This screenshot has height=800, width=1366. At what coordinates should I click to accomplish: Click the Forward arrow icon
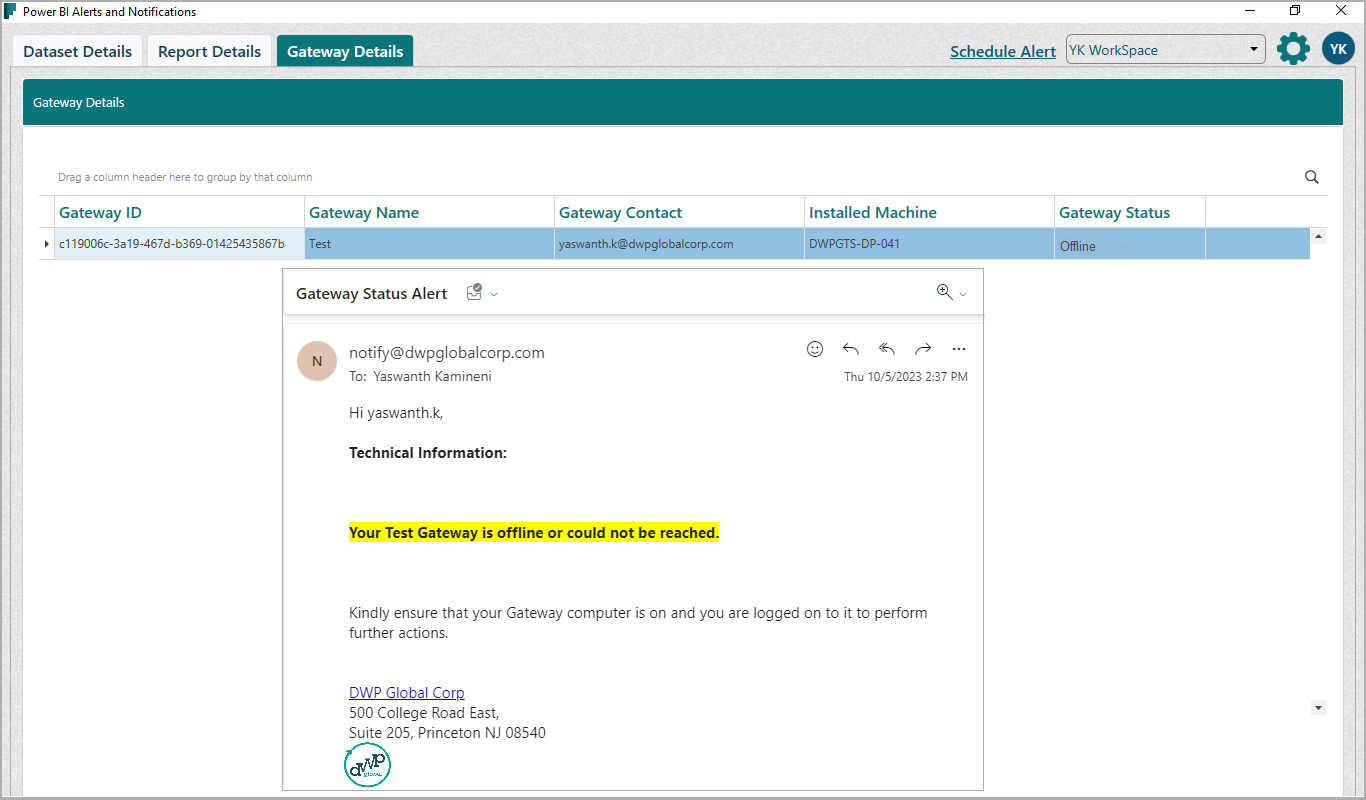pos(923,349)
